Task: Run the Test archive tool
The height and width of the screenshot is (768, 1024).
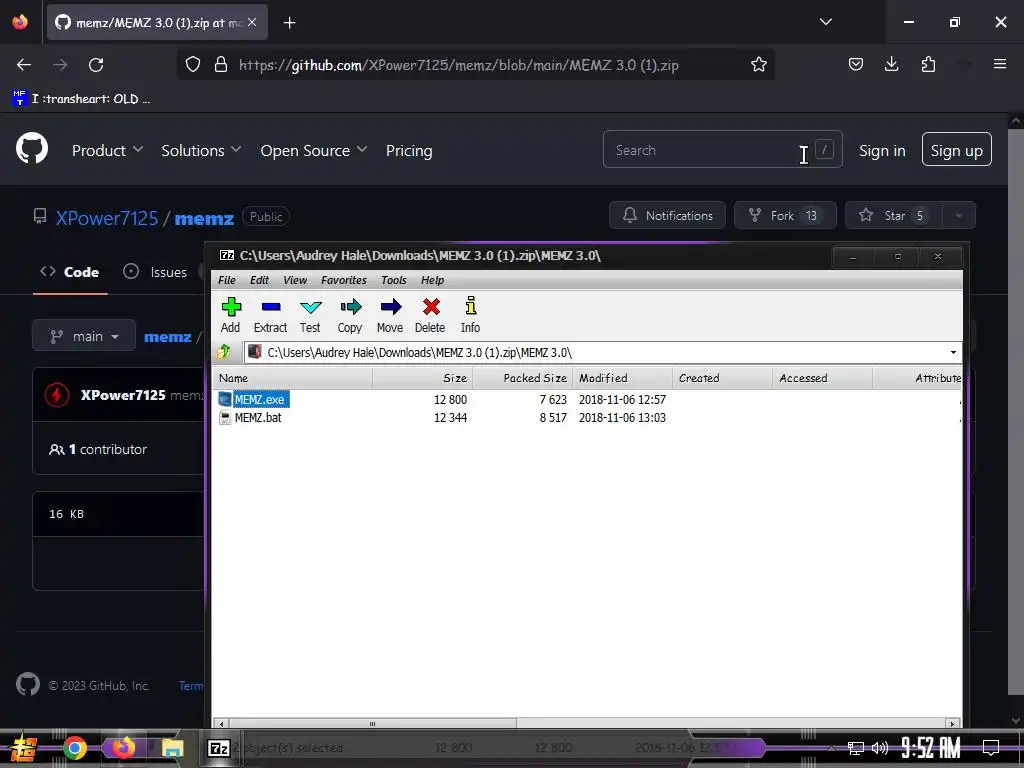Action: click(310, 315)
